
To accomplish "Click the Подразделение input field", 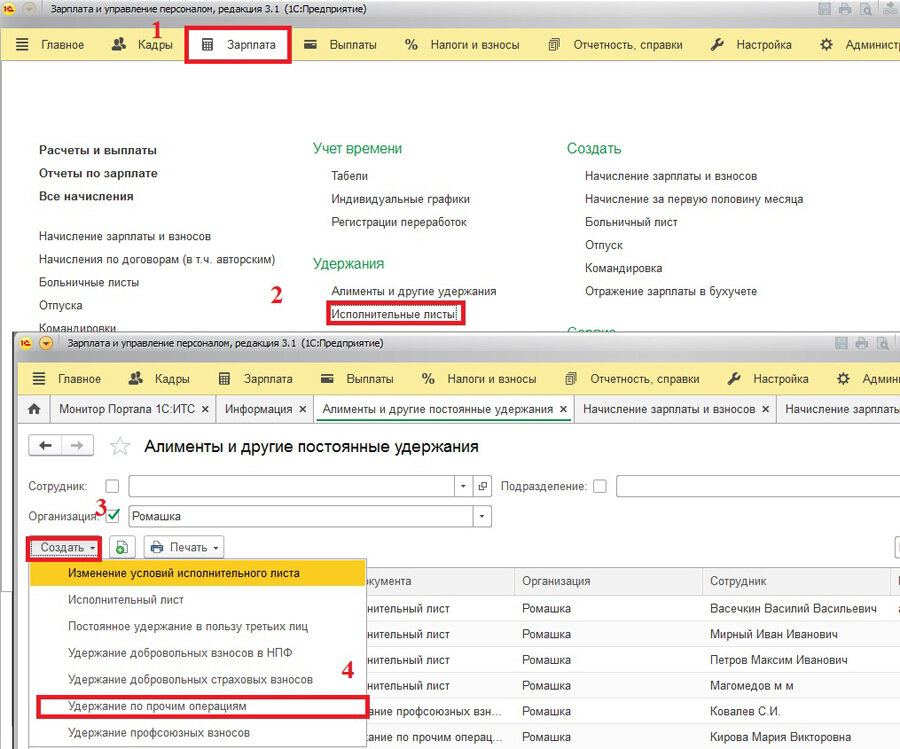I will click(x=758, y=486).
